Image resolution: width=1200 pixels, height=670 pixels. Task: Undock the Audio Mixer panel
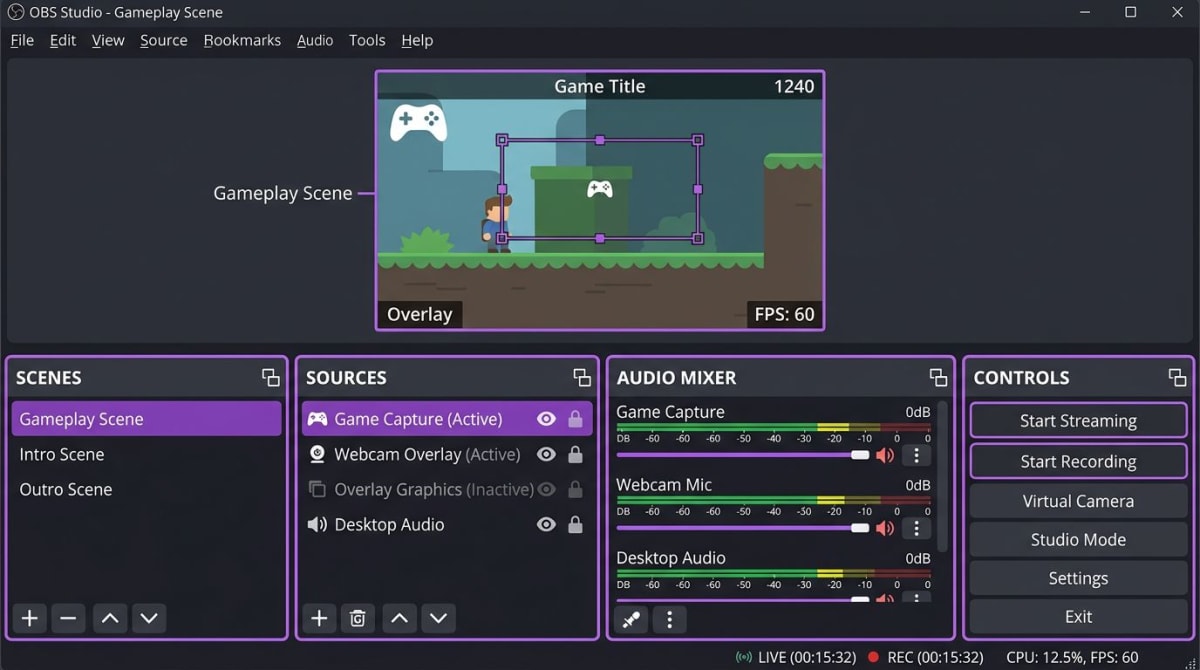click(938, 377)
